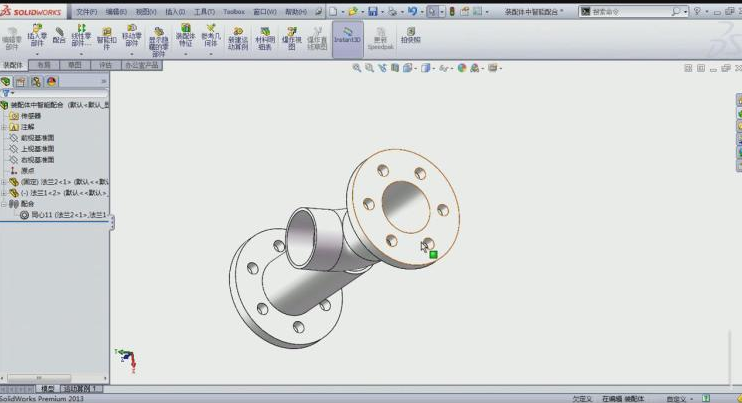This screenshot has width=742, height=403.
Task: Open the 窗口(W) Window menu
Action: 265,11
